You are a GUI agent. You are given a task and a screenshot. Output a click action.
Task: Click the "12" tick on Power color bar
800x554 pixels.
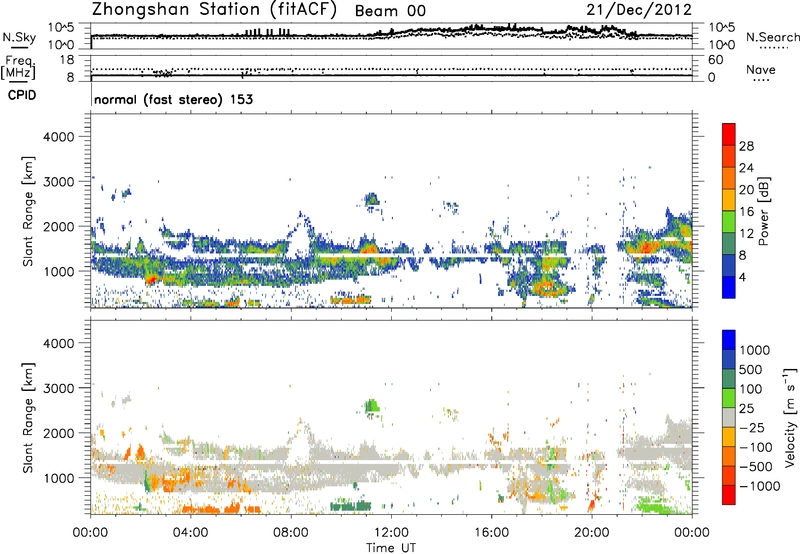tap(746, 234)
